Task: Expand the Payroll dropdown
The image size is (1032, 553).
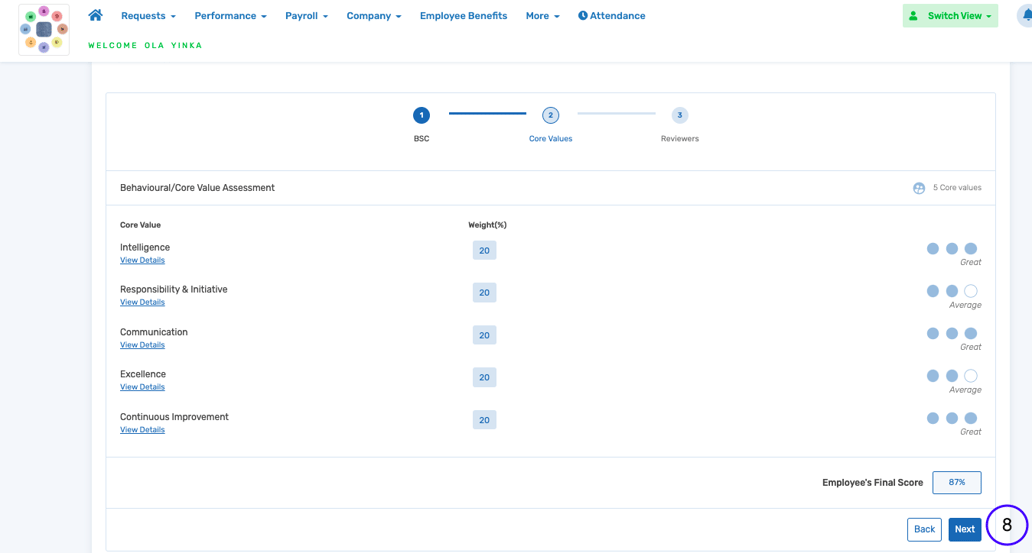Action: click(x=306, y=16)
